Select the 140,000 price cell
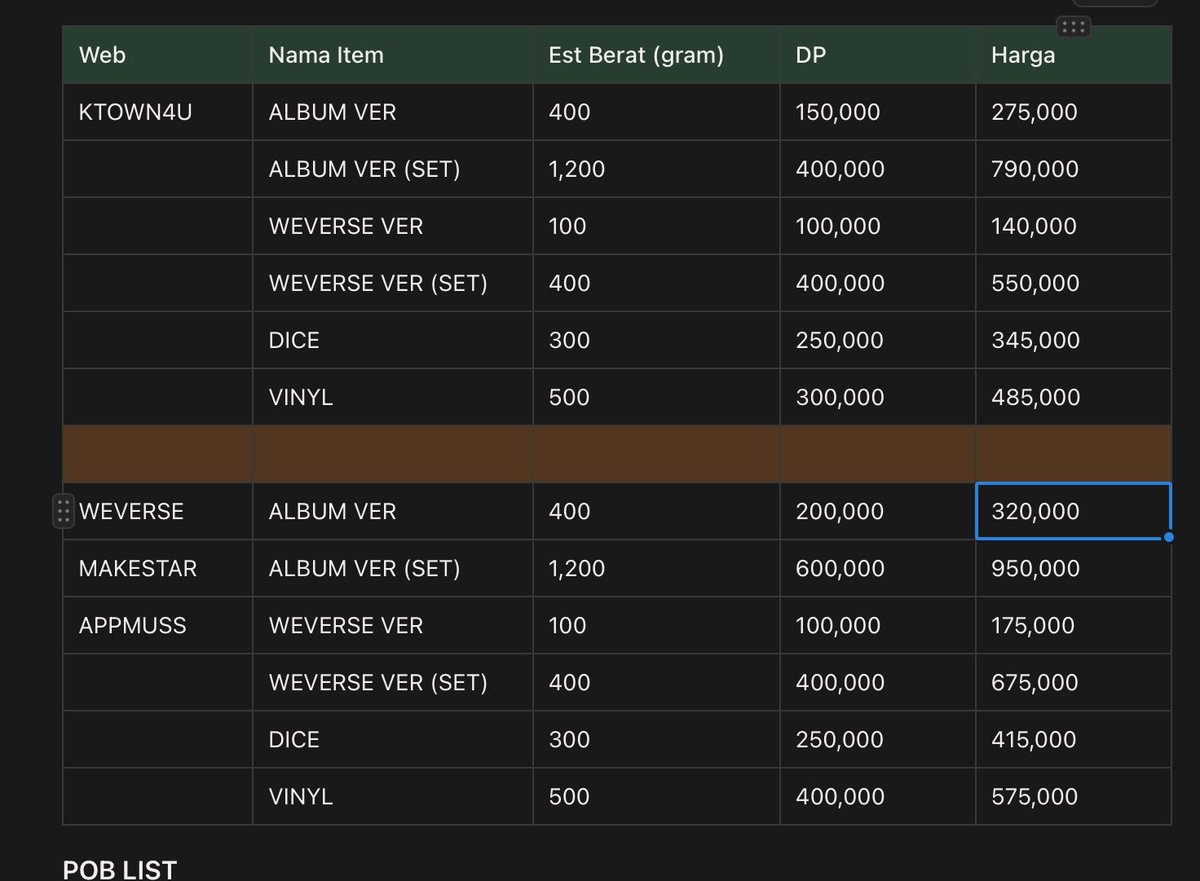This screenshot has width=1200, height=881. pos(1073,226)
